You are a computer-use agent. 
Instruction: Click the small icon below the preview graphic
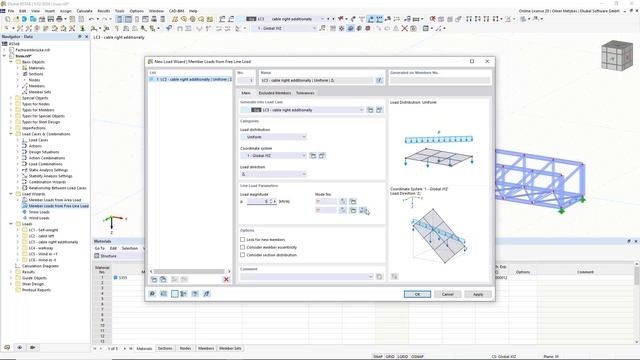coord(394,277)
